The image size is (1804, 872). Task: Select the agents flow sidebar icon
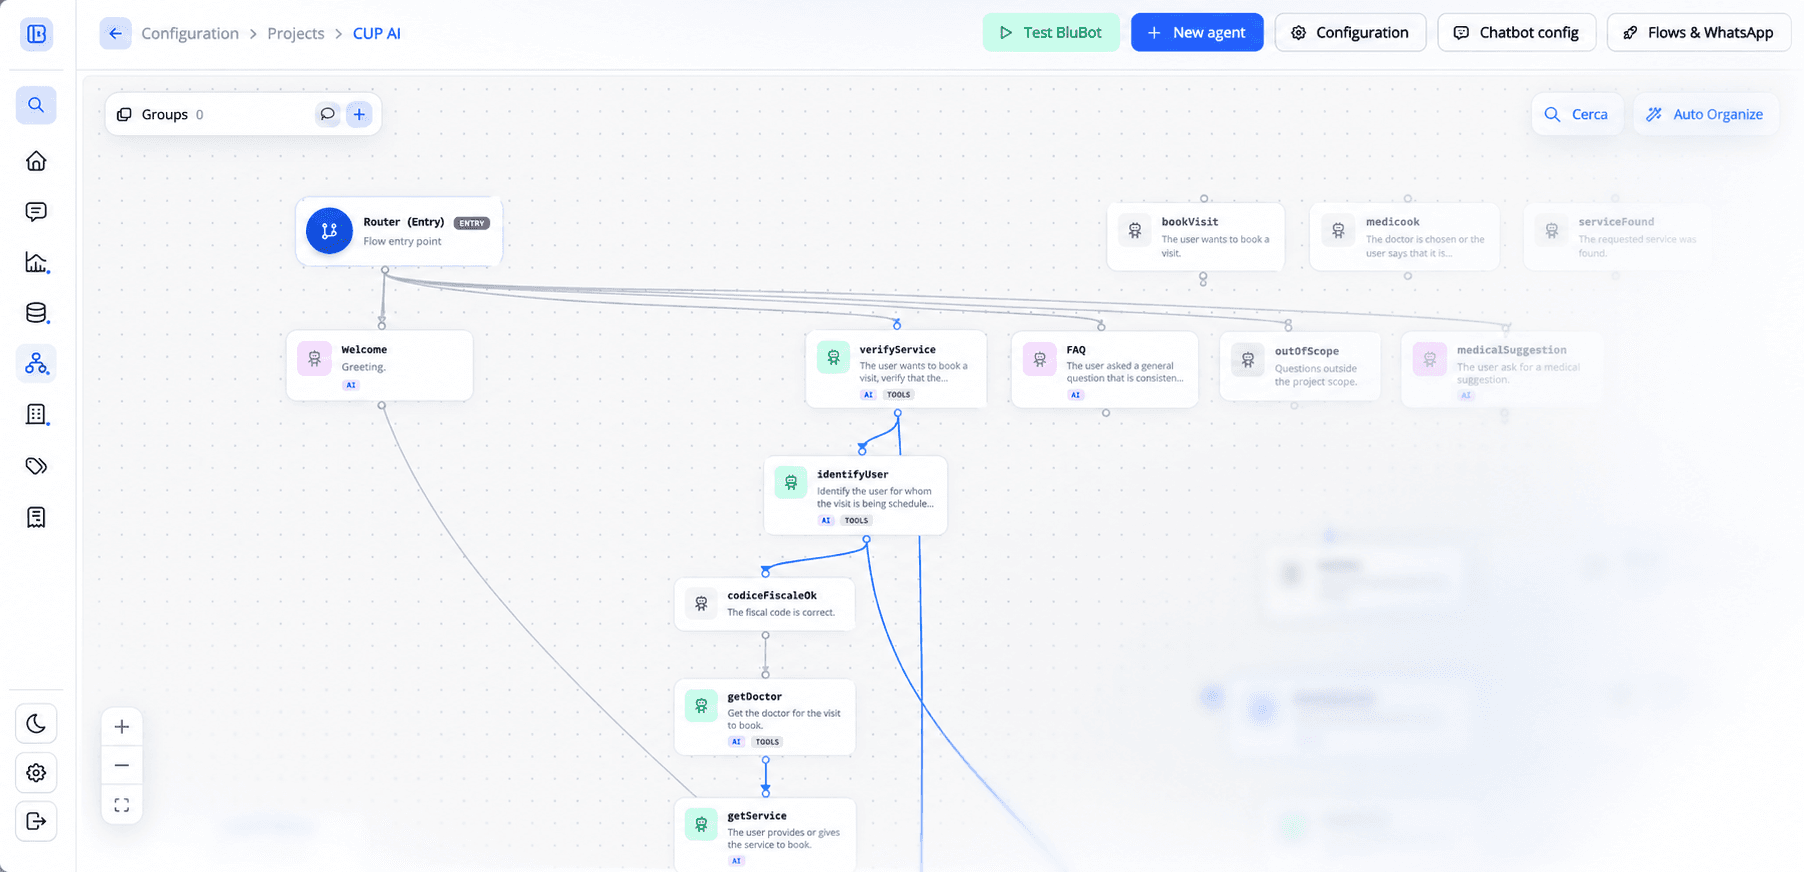point(36,364)
